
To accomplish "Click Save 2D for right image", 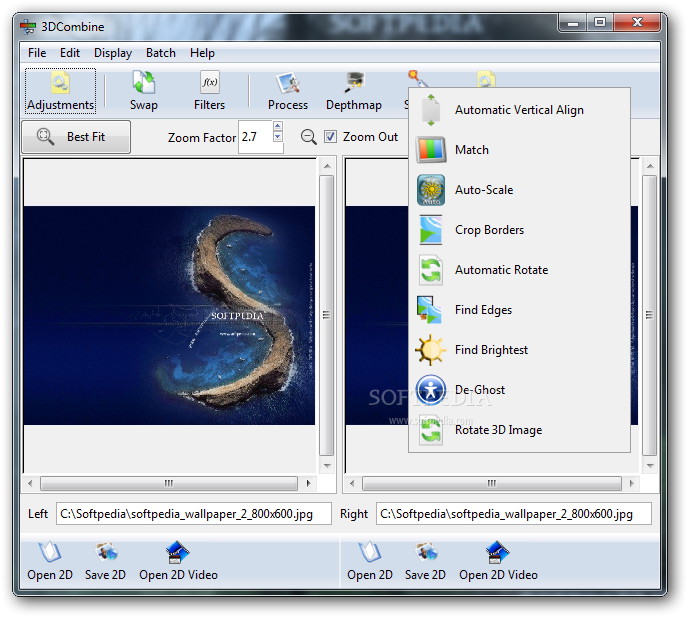I will tap(425, 562).
